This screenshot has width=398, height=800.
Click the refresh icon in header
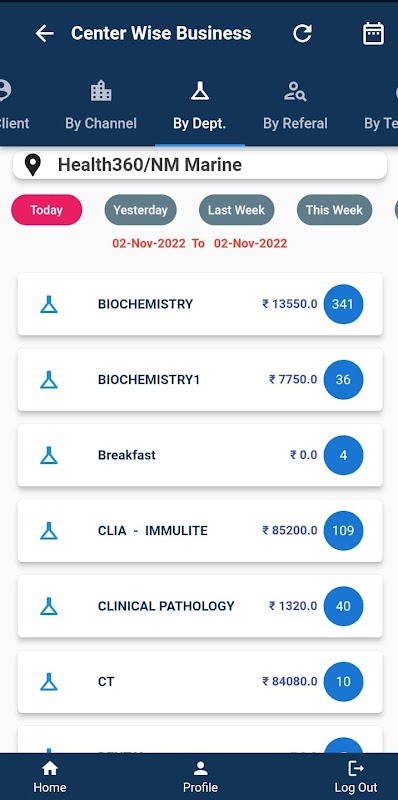[x=302, y=34]
